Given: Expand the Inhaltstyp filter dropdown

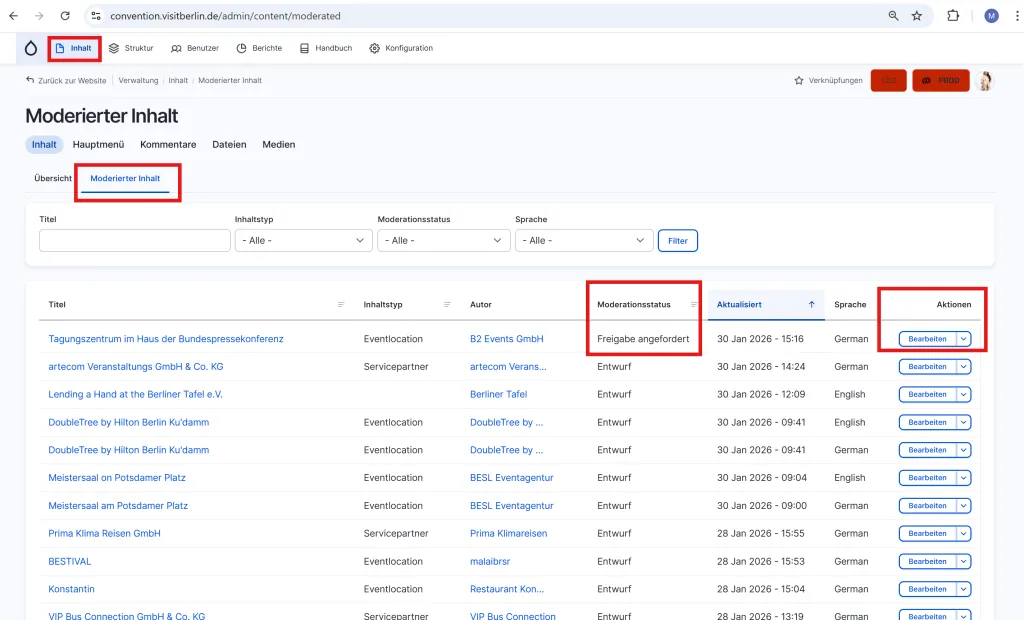Looking at the screenshot, I should click(x=303, y=241).
